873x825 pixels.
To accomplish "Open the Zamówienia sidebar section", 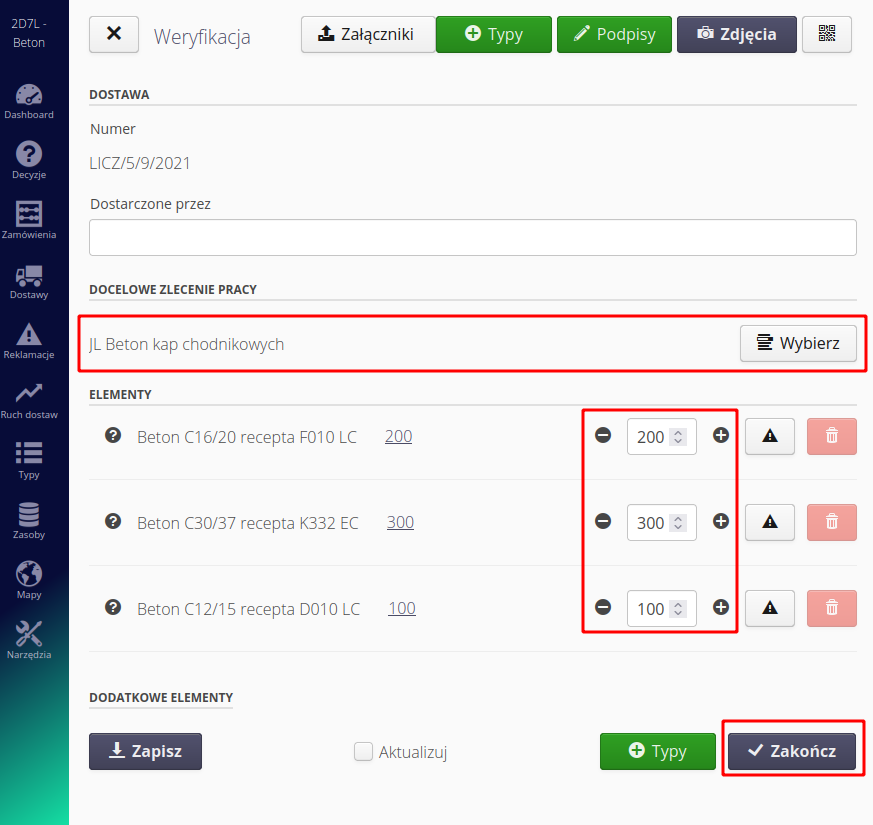I will (x=29, y=221).
